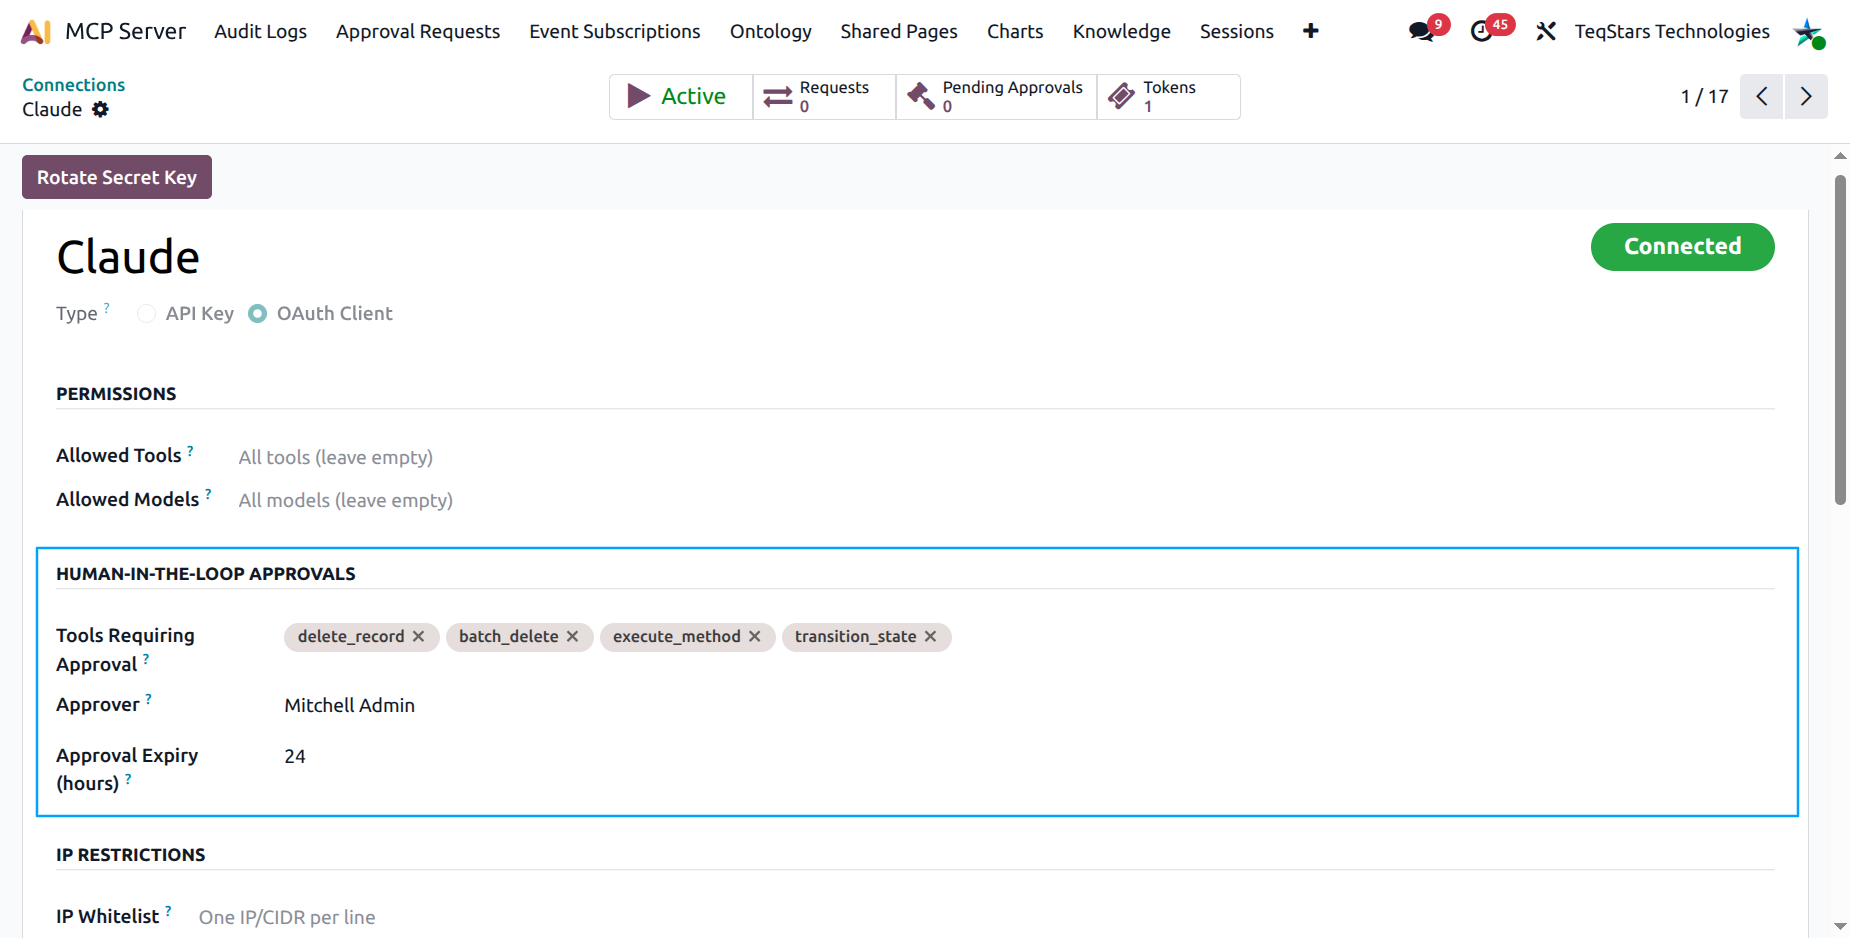
Task: Open the TeqStars Technologies company switcher
Action: (x=1672, y=32)
